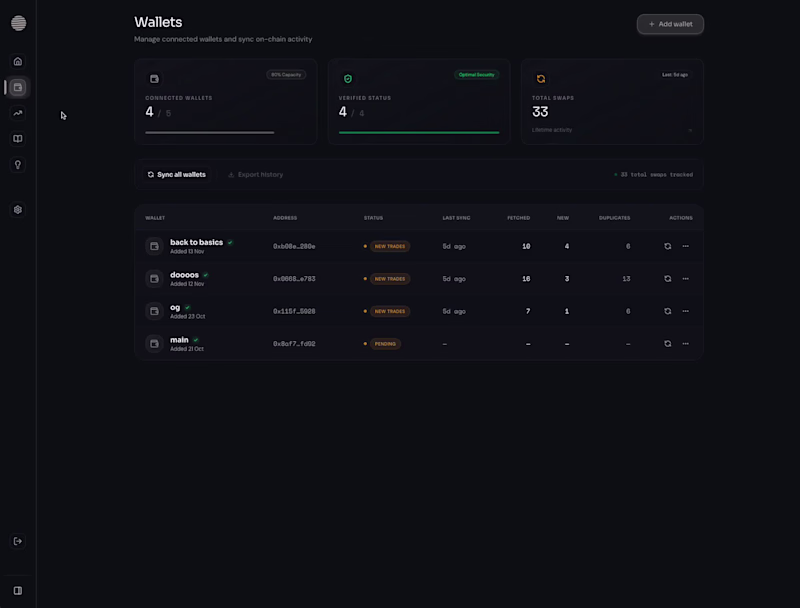Click the Wallet column header
This screenshot has height=608, width=800.
pos(155,218)
